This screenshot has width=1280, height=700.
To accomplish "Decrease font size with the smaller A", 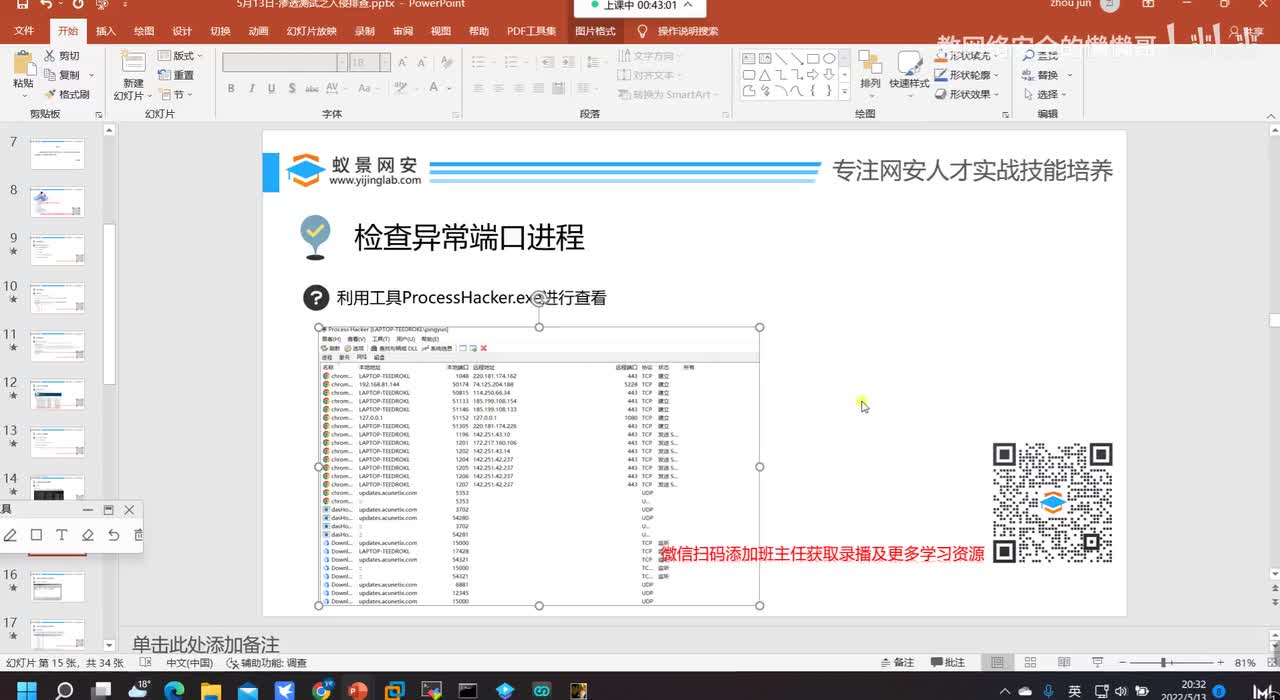I will 421,62.
